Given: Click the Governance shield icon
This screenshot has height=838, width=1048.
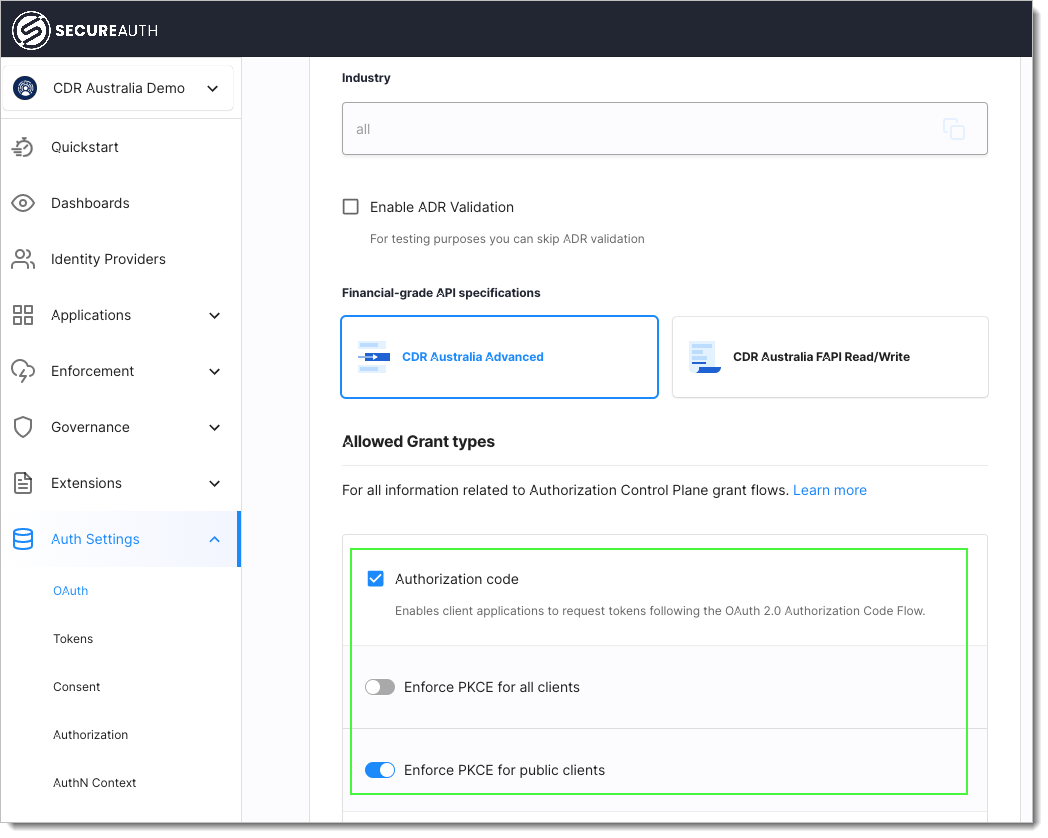Looking at the screenshot, I should [23, 427].
